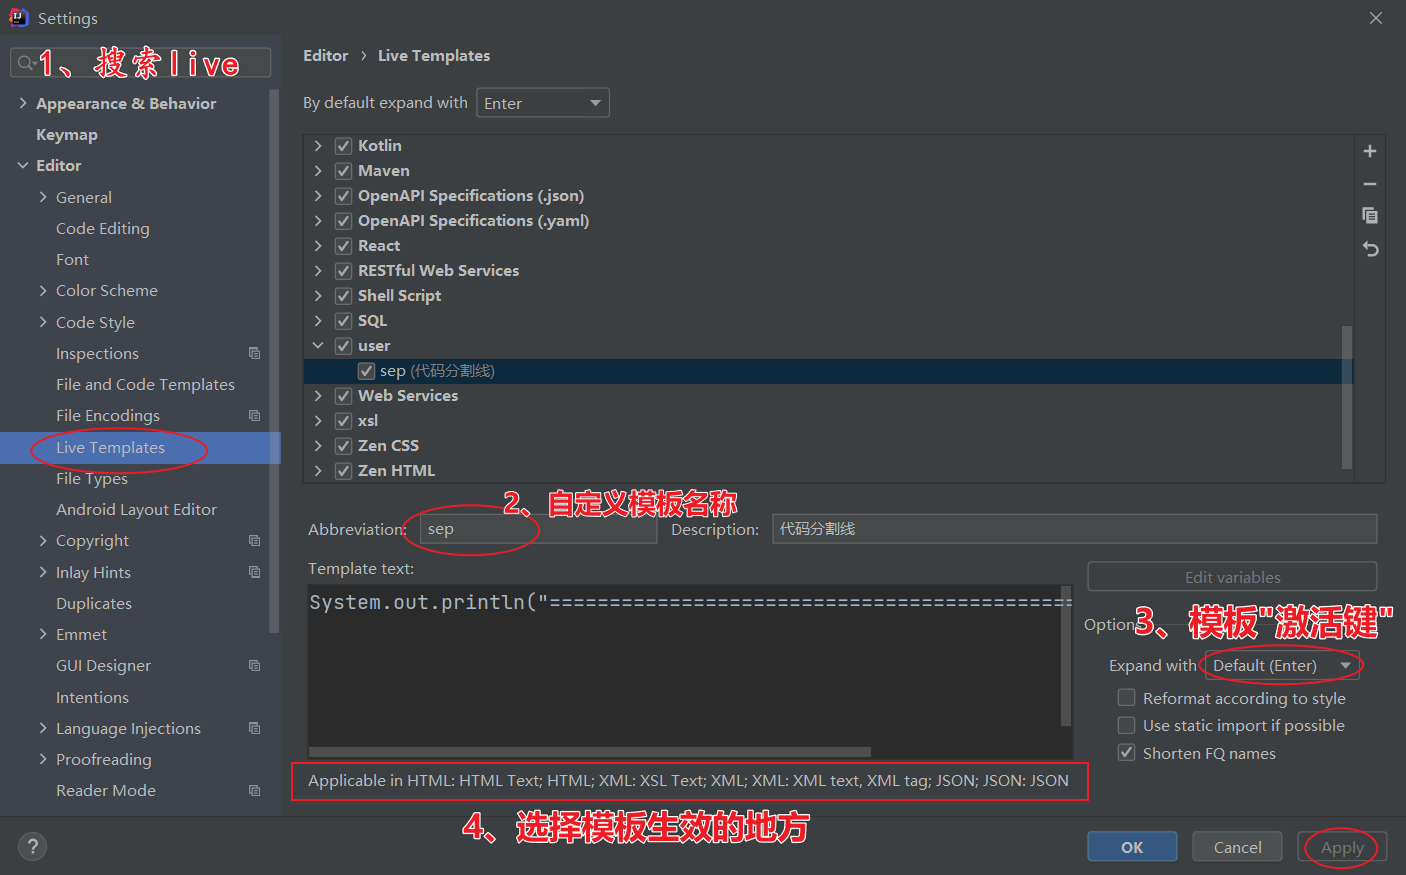Open the File Types settings page
Viewport: 1406px width, 875px height.
(x=92, y=478)
